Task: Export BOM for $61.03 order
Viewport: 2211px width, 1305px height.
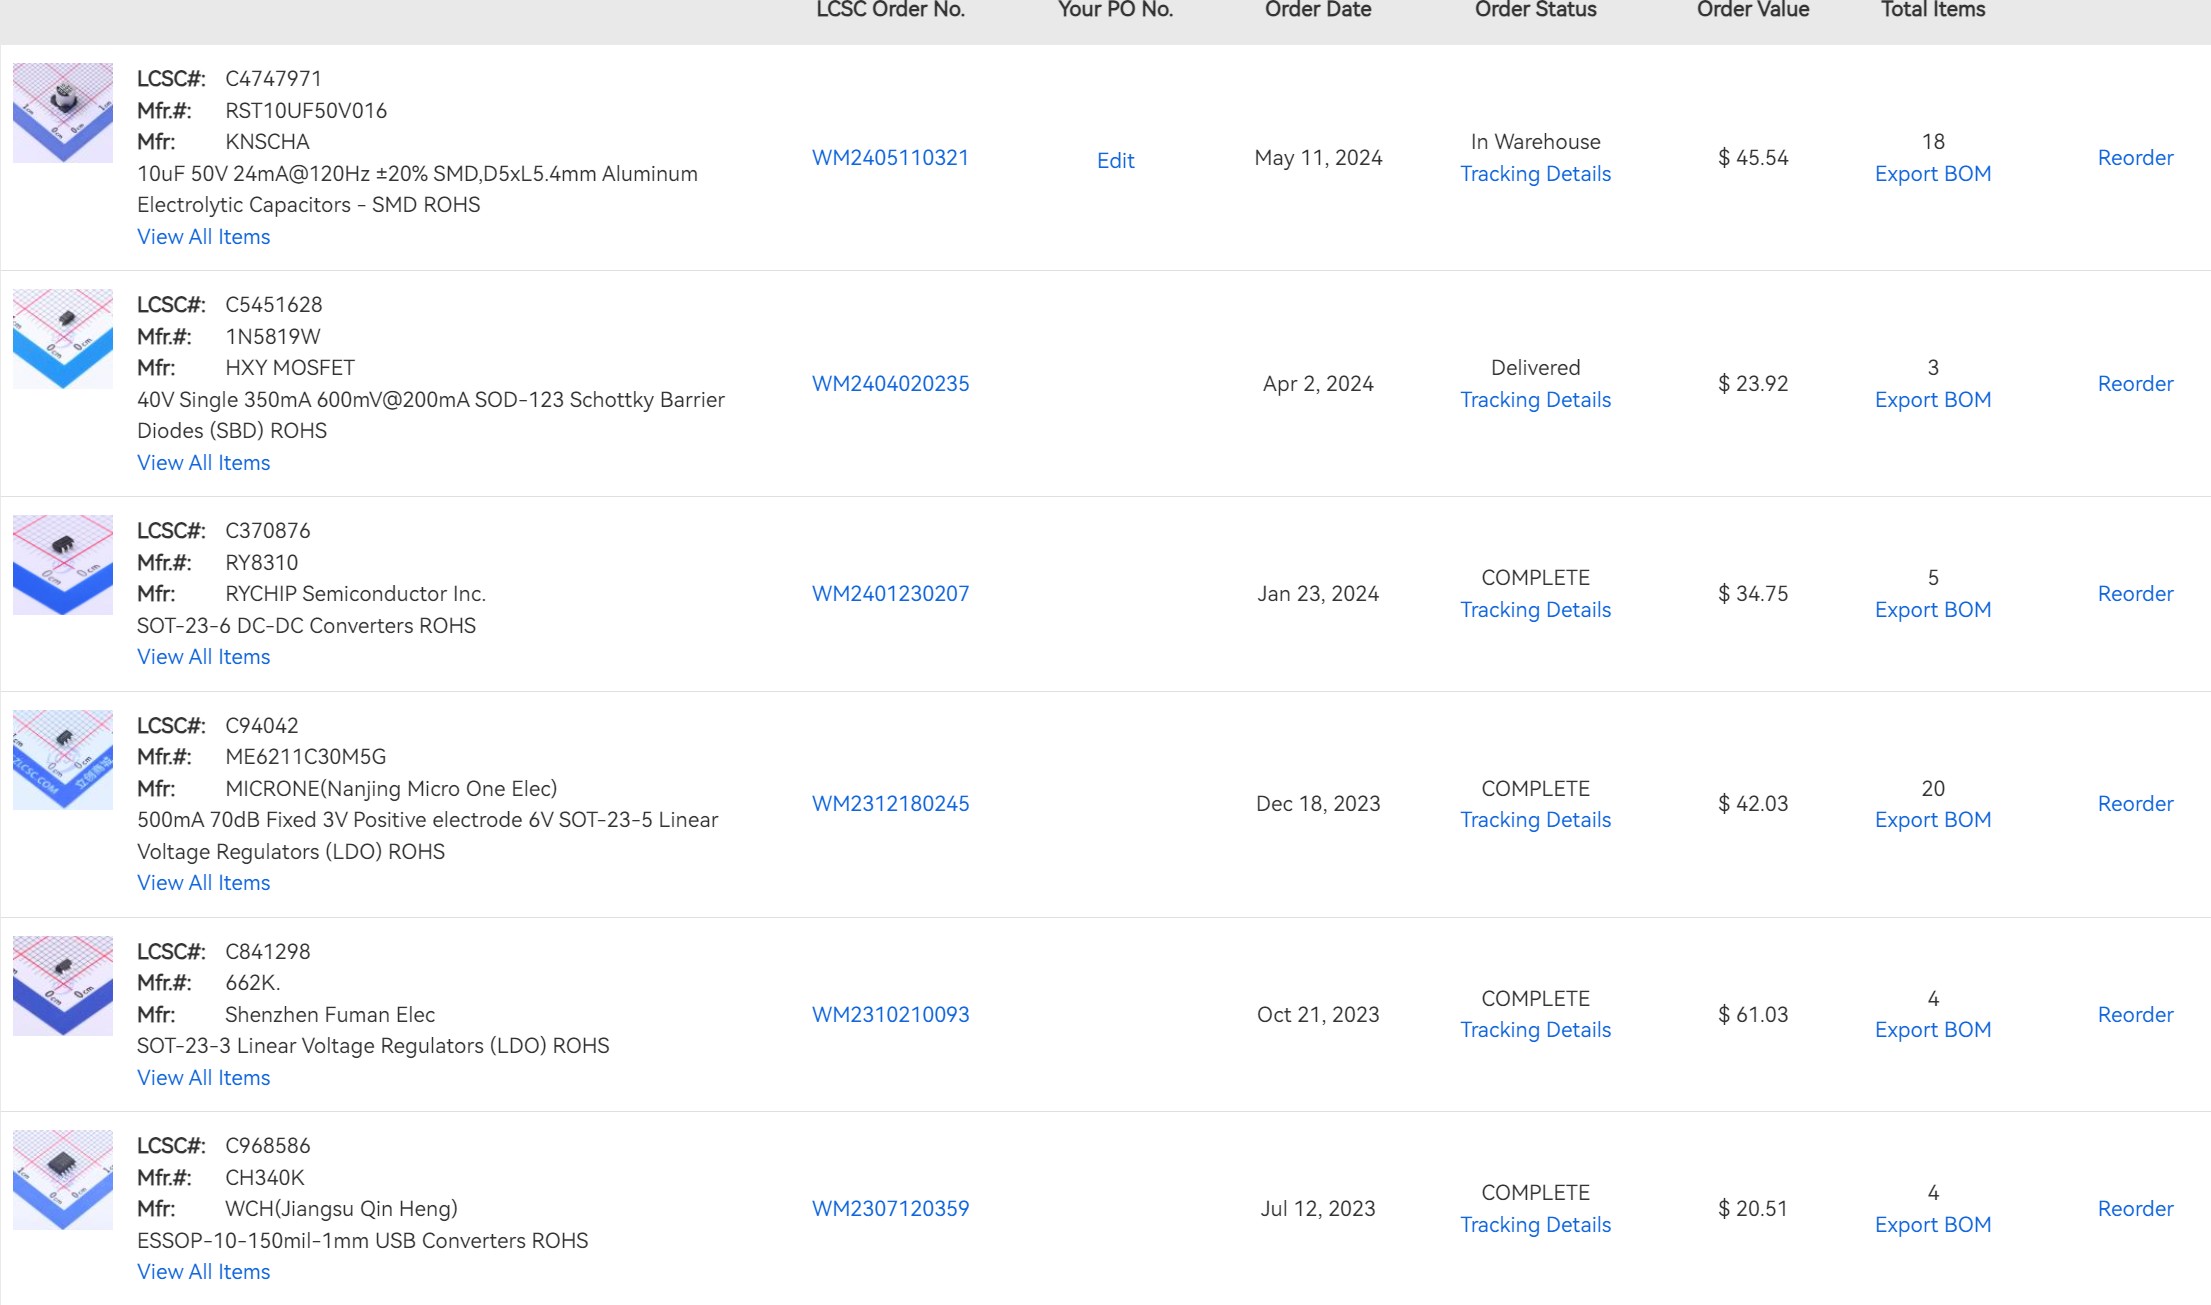Action: 1932,1030
